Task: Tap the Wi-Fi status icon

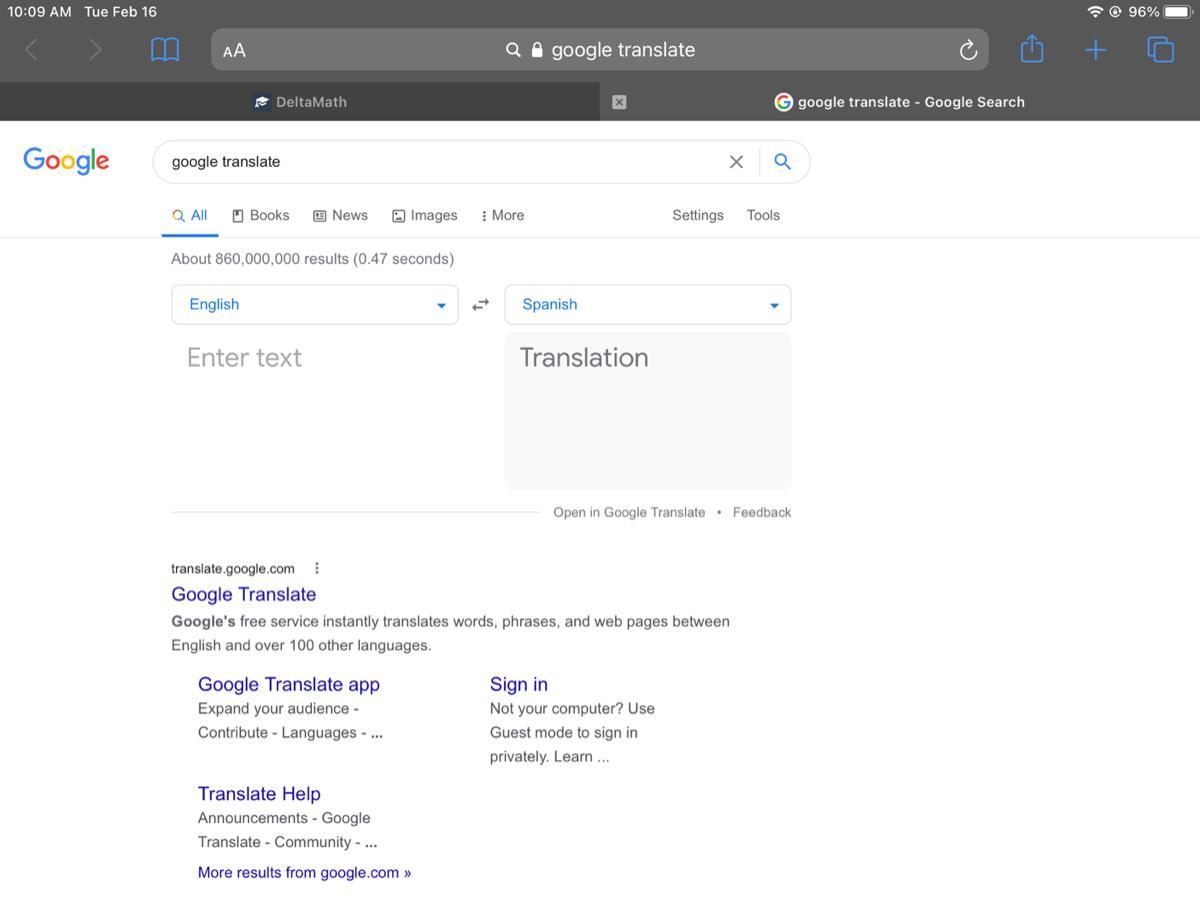Action: 1095,12
